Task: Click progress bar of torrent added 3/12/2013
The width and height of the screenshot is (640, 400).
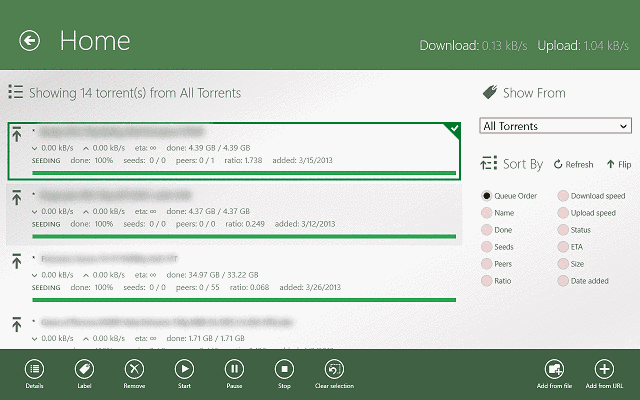Action: (x=244, y=236)
